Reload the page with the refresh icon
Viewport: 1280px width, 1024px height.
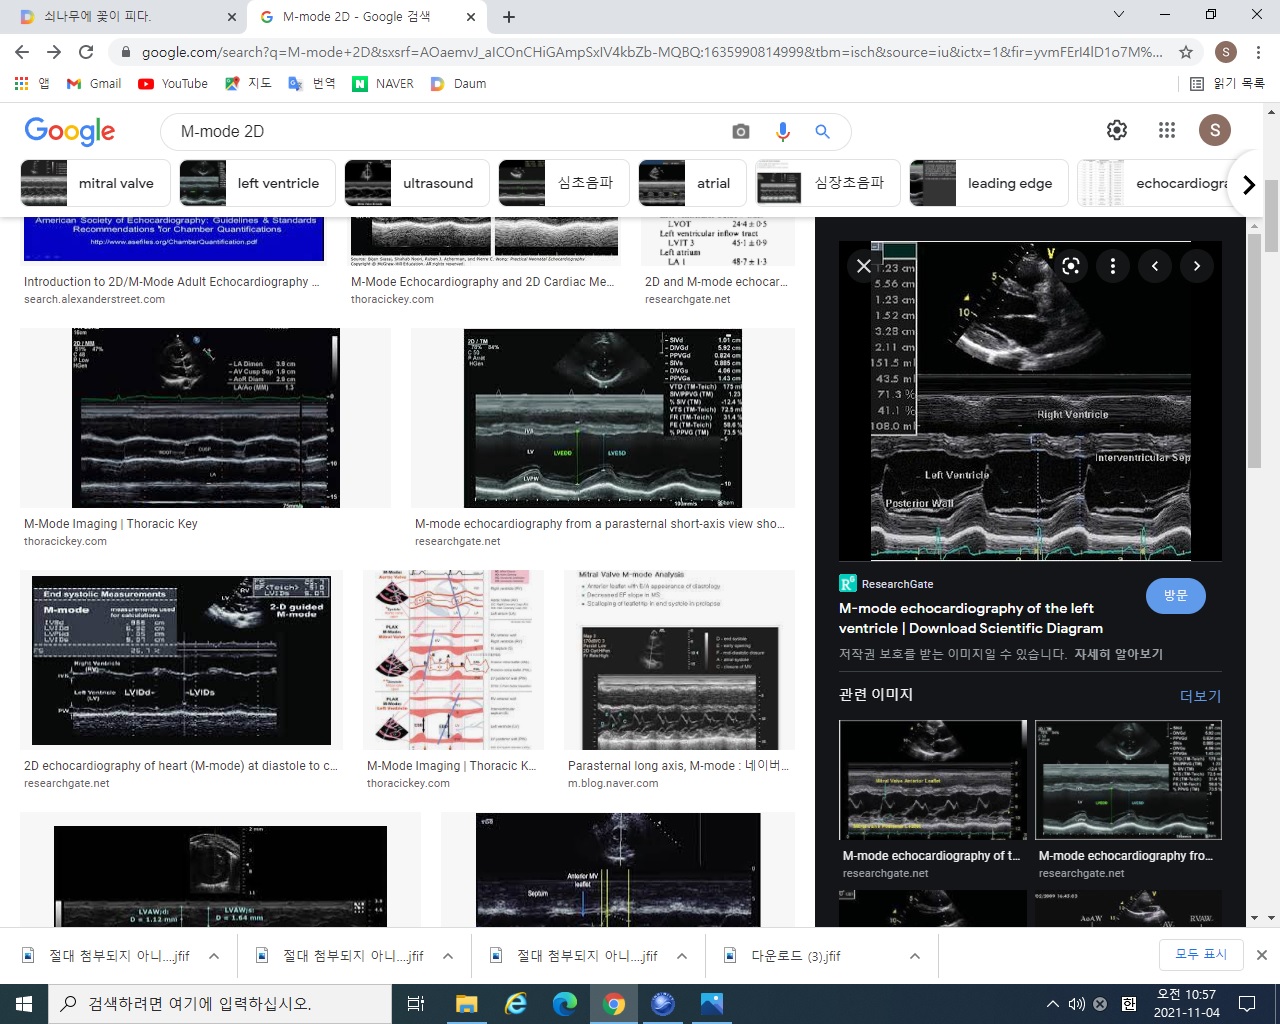click(86, 52)
